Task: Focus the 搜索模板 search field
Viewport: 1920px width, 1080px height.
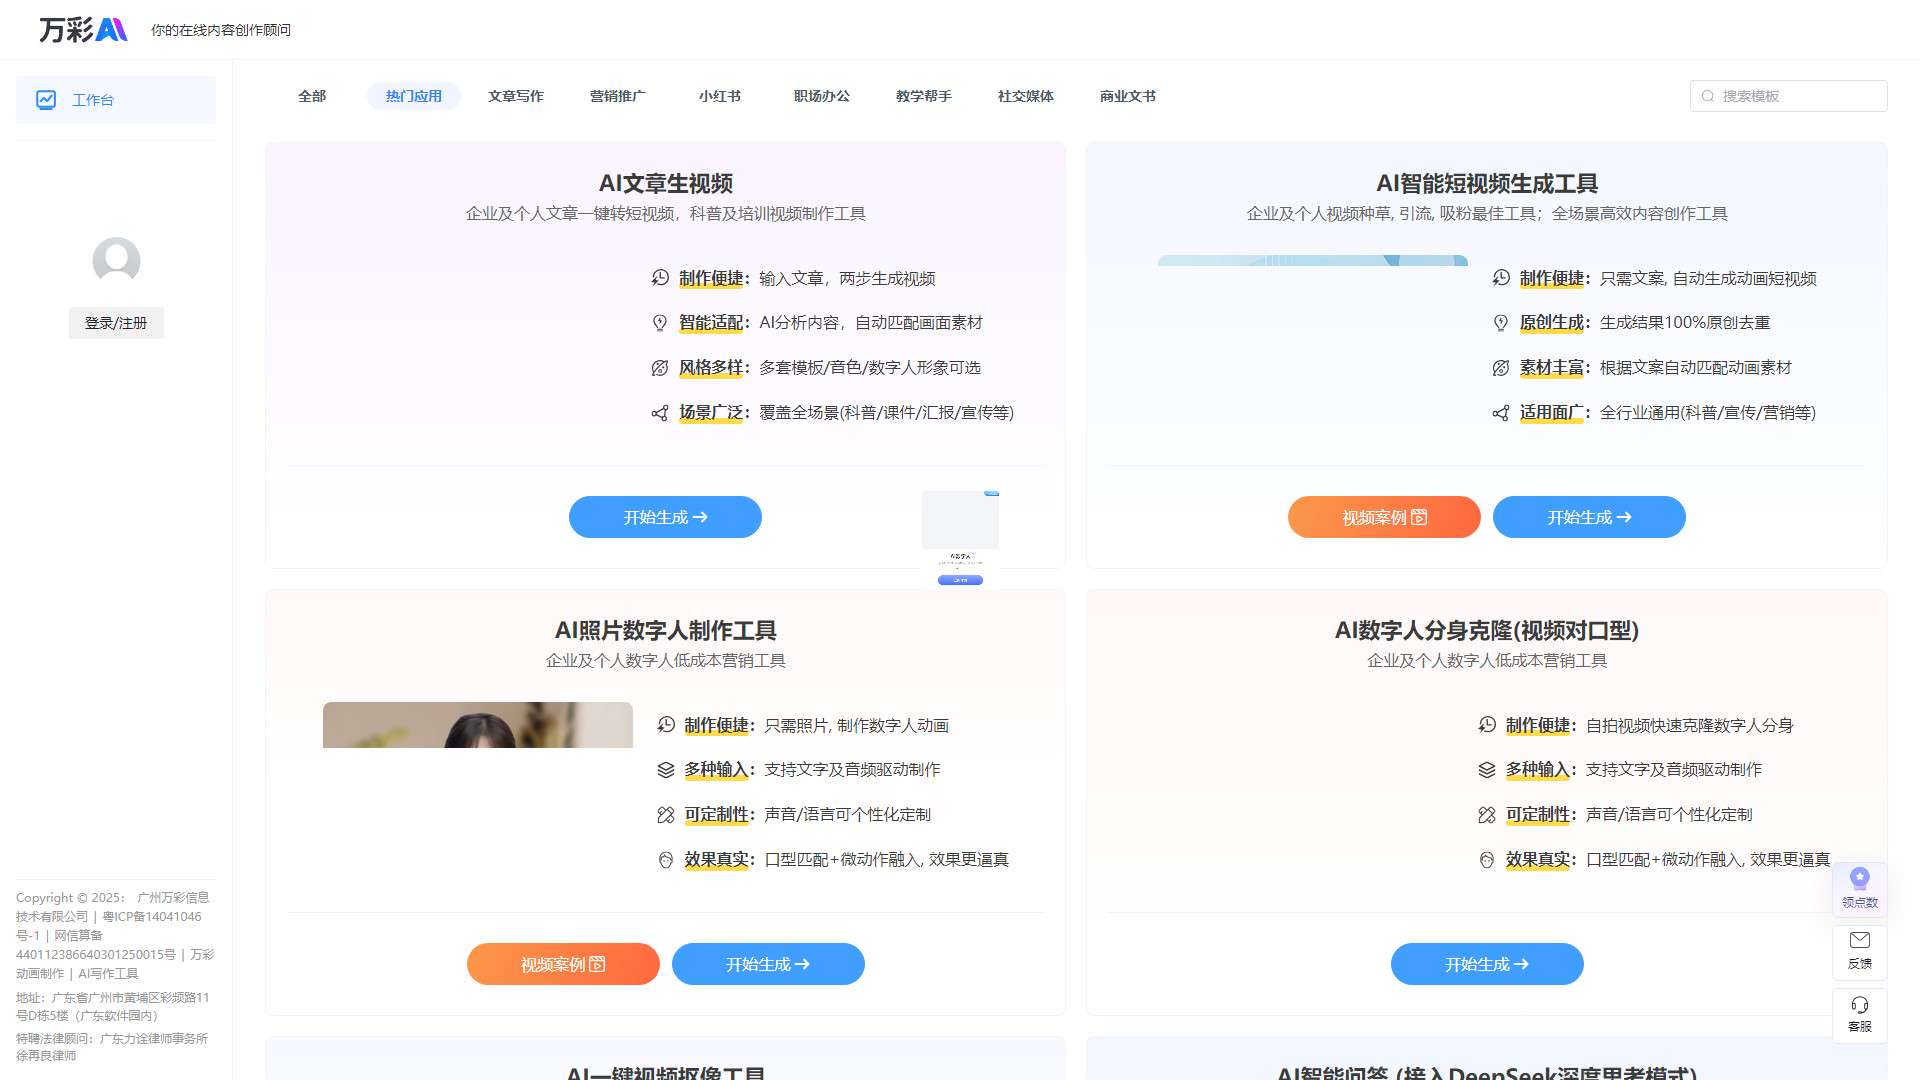Action: (1788, 96)
